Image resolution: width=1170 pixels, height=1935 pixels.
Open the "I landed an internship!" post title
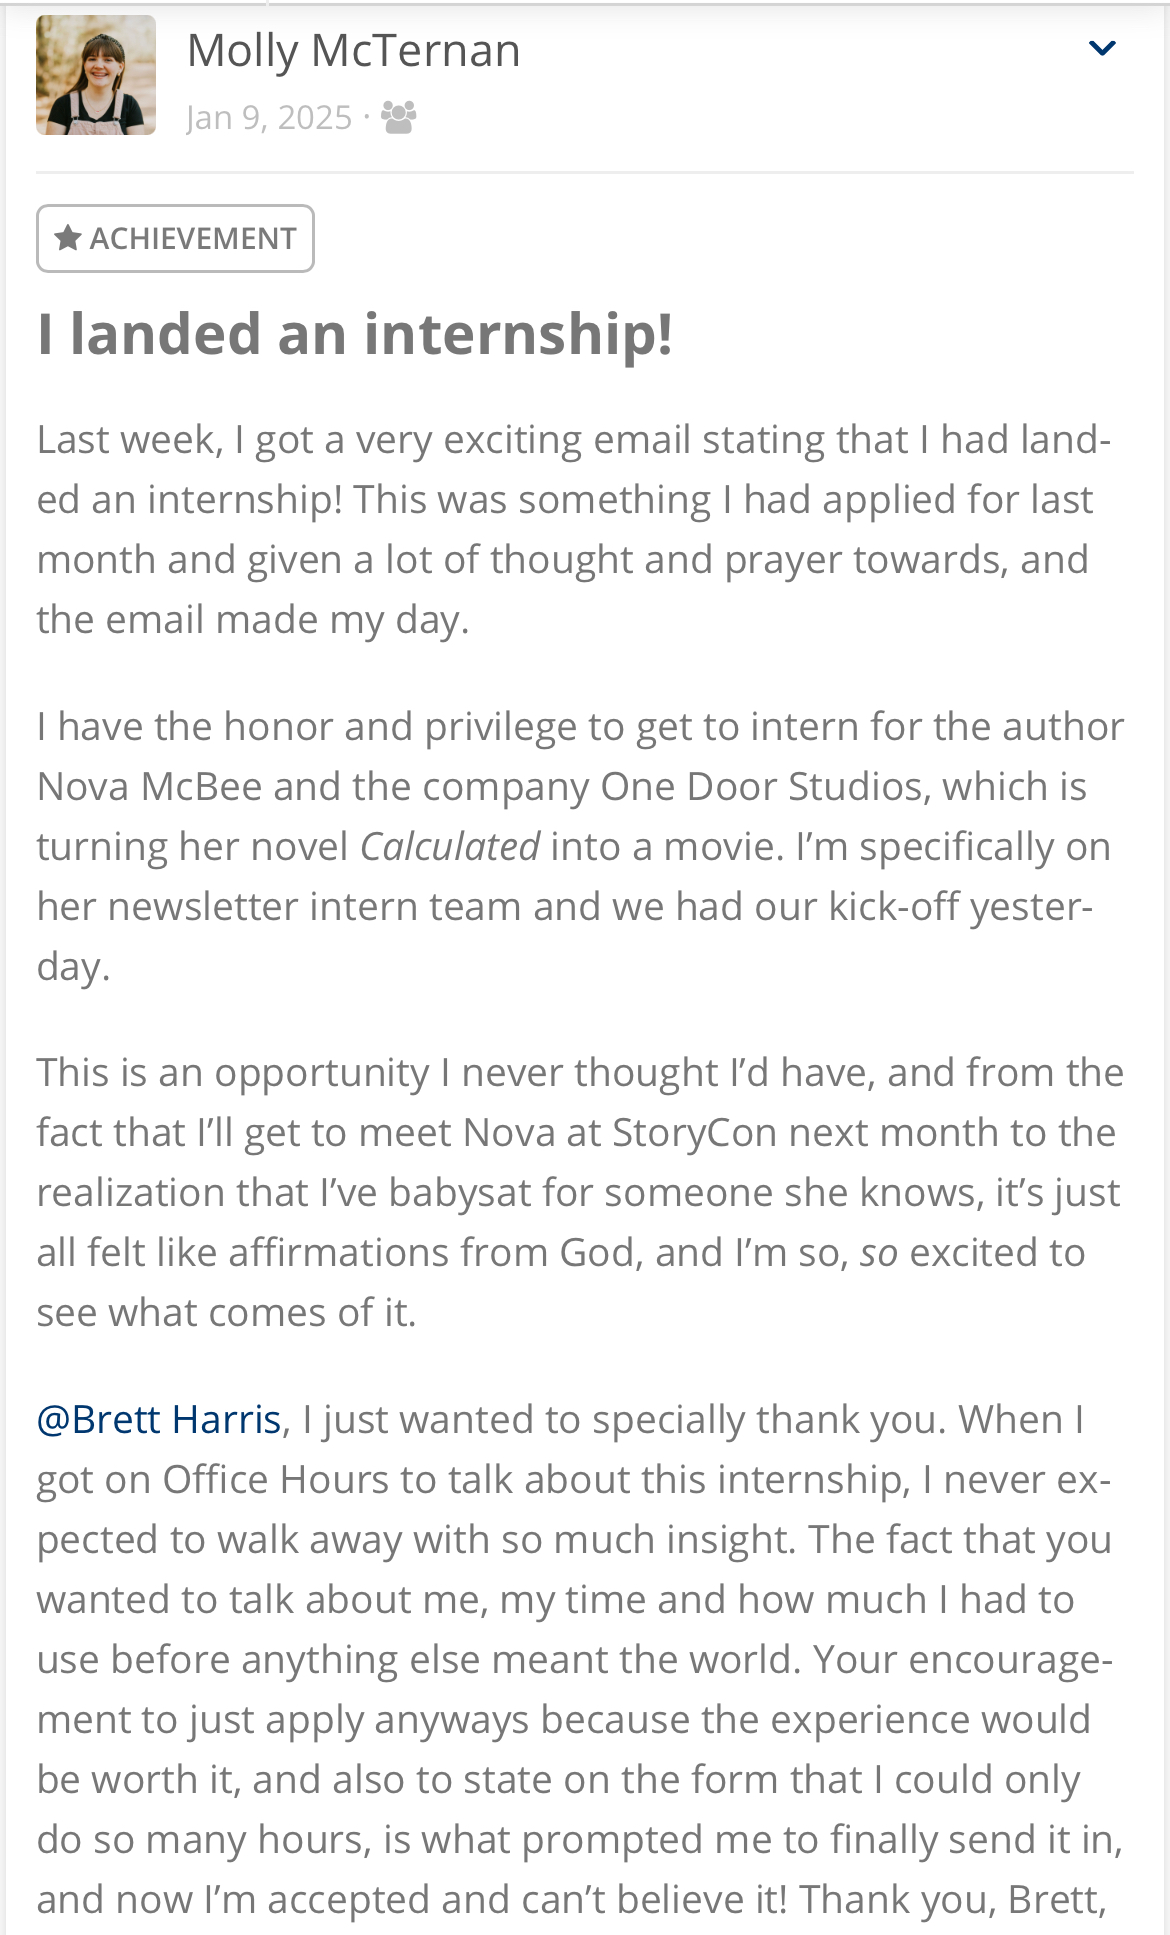coord(355,333)
